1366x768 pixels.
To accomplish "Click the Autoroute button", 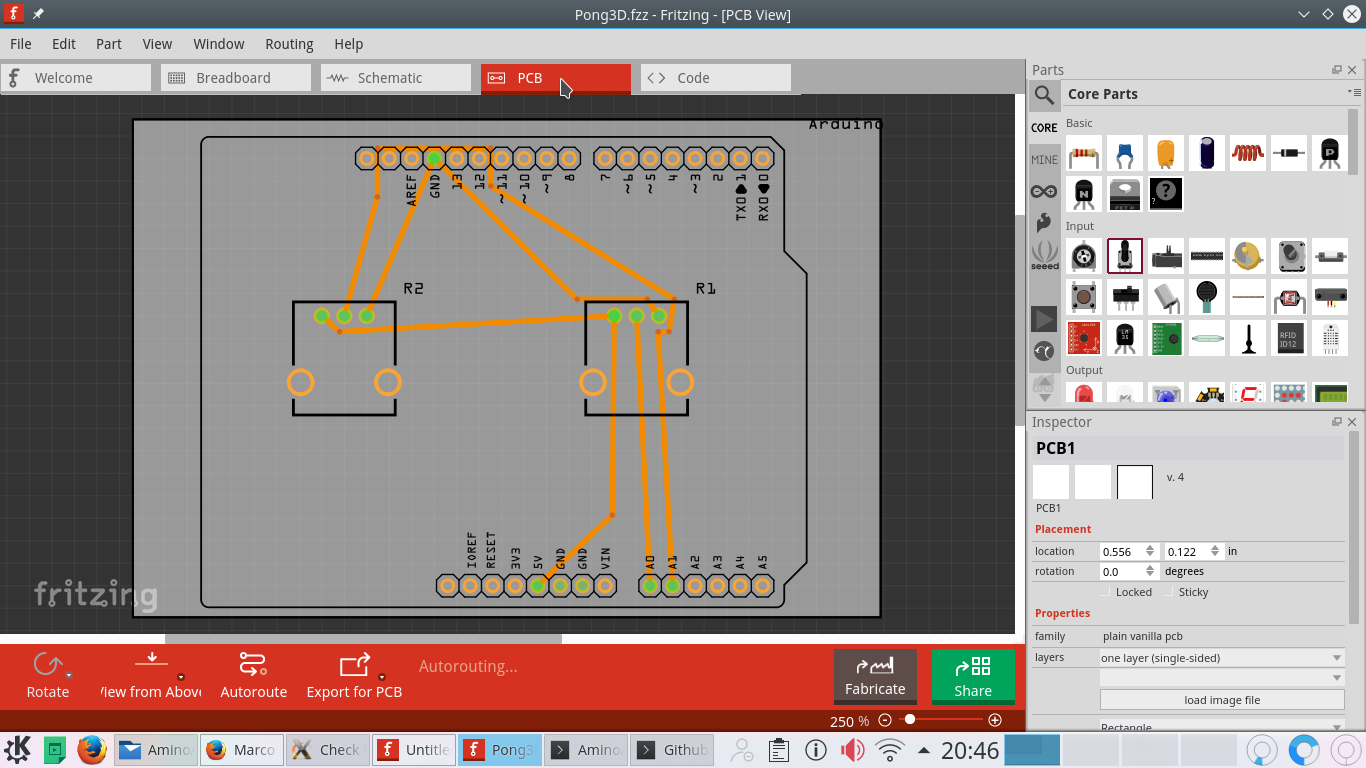I will coord(253,676).
